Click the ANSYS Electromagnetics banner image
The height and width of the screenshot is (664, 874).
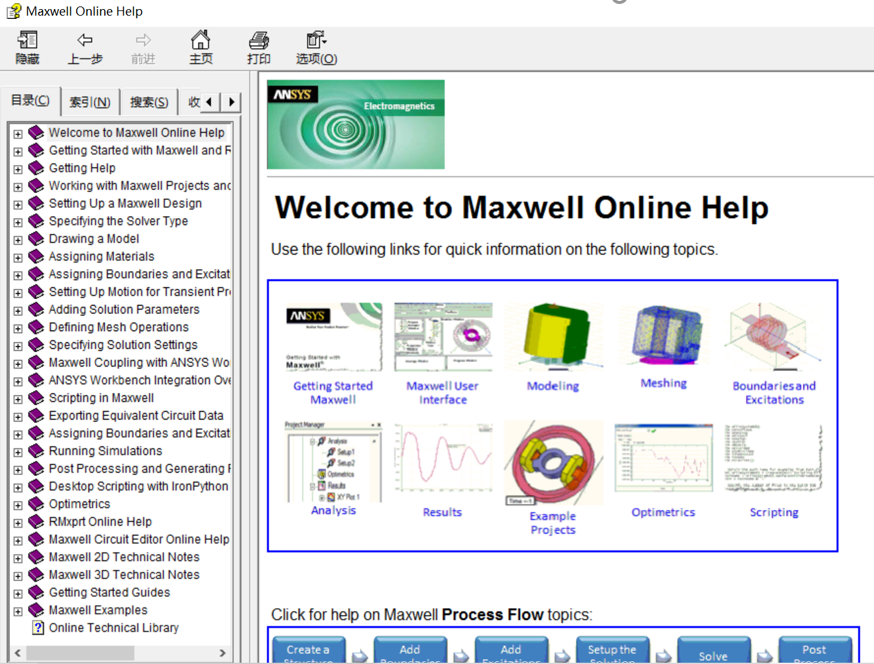coord(356,124)
